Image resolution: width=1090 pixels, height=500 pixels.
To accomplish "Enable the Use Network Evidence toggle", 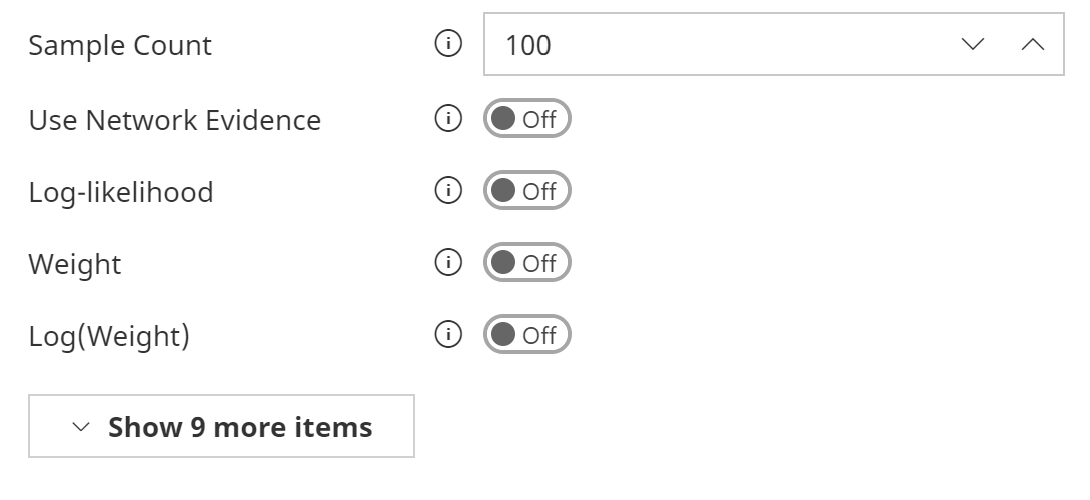I will click(x=527, y=119).
